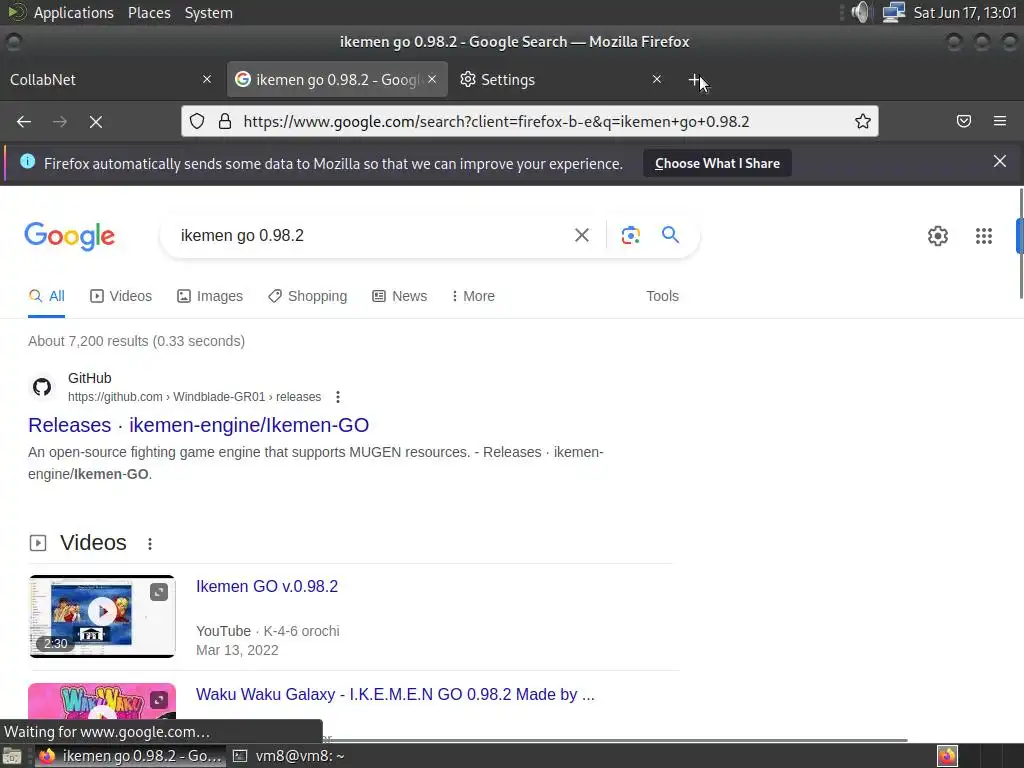Open the clock showing Sat Jun 17
The width and height of the screenshot is (1024, 768).
coord(965,12)
